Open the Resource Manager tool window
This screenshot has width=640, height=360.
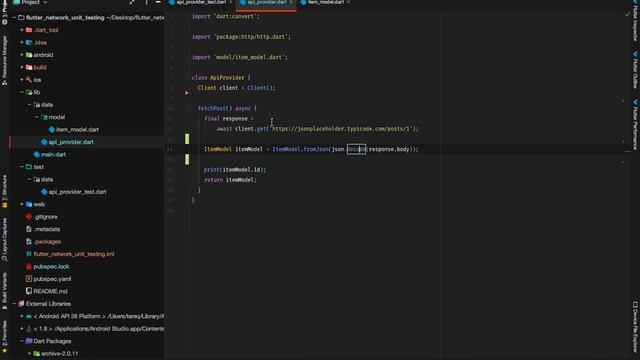[4, 60]
